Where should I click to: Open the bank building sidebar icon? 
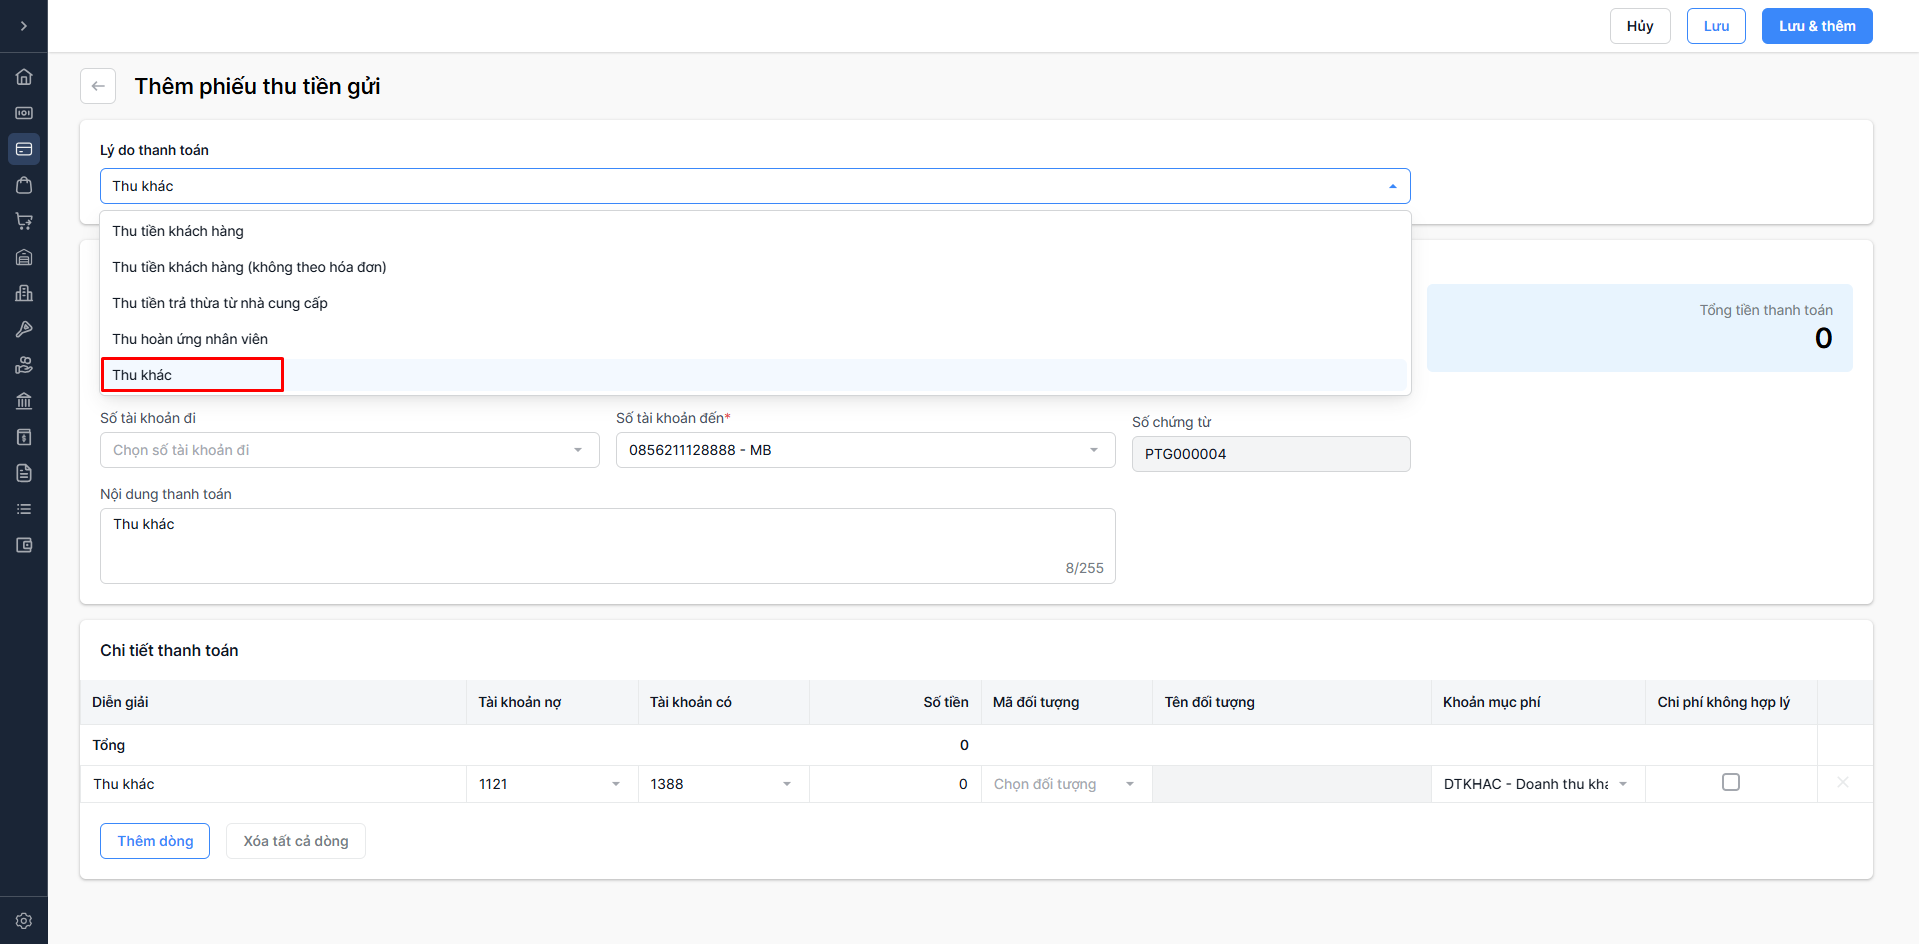(24, 401)
